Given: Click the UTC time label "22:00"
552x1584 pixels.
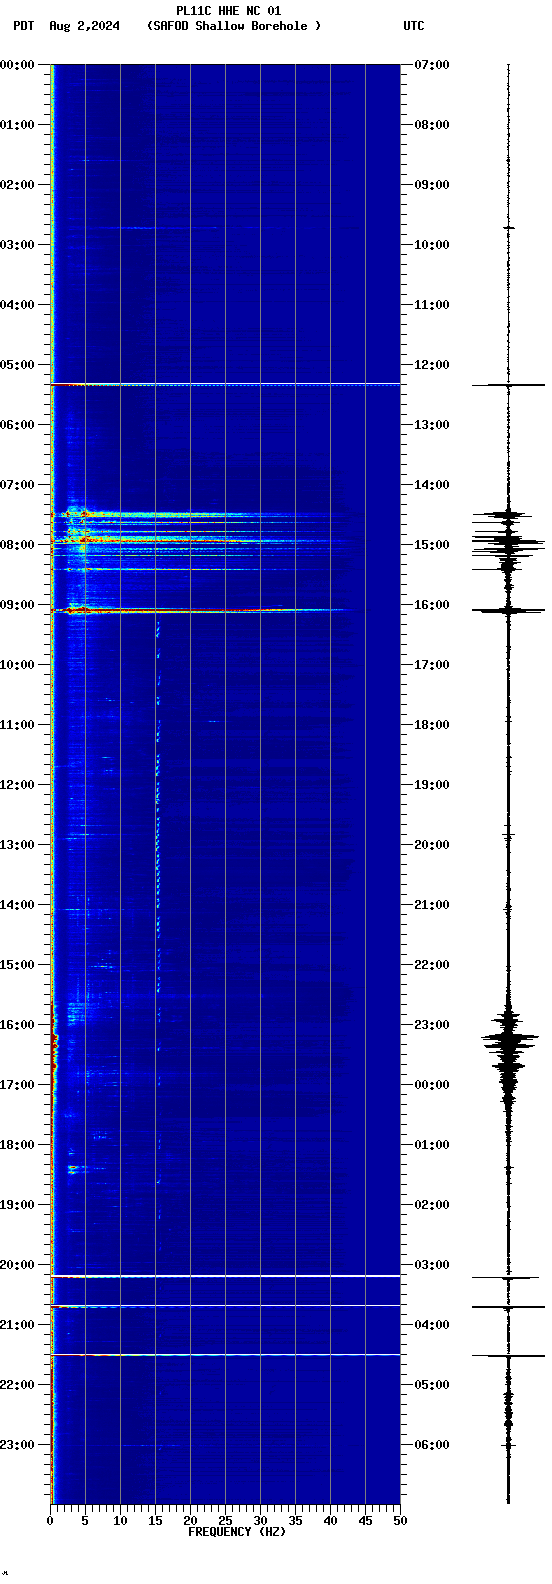Looking at the screenshot, I should pyautogui.click(x=432, y=965).
